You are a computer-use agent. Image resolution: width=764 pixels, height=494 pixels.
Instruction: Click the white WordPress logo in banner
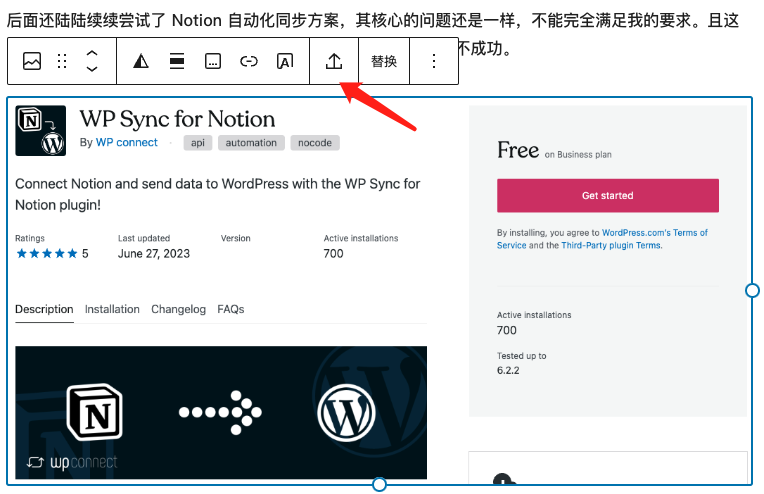[346, 413]
